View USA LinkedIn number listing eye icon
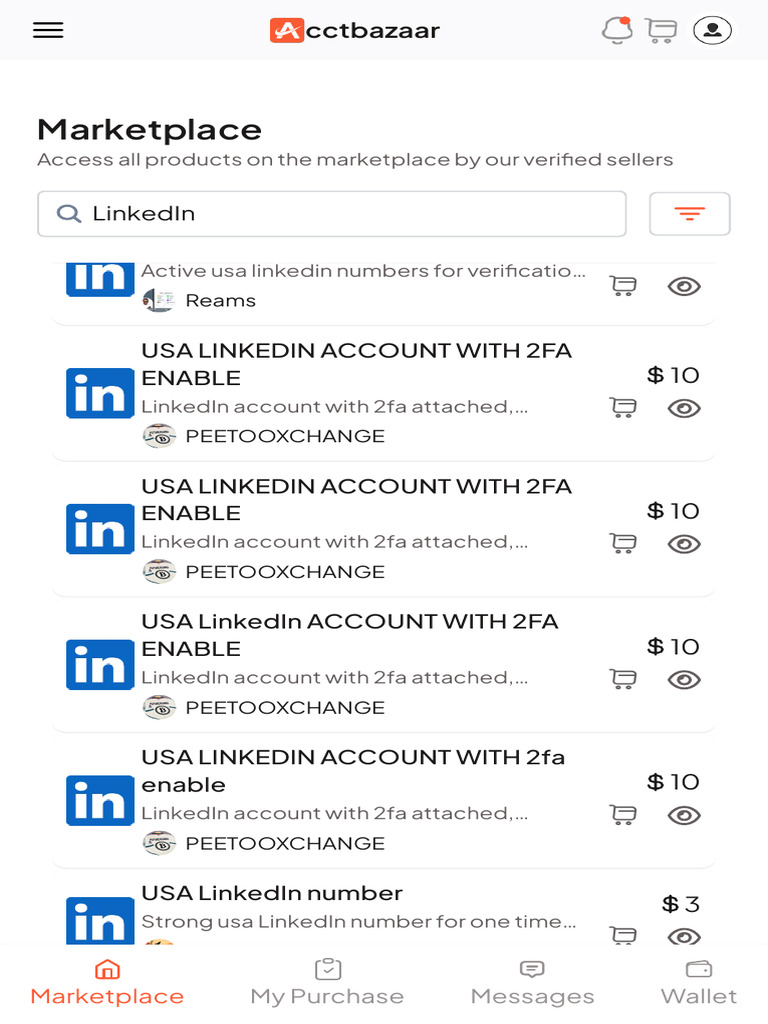 (x=684, y=936)
